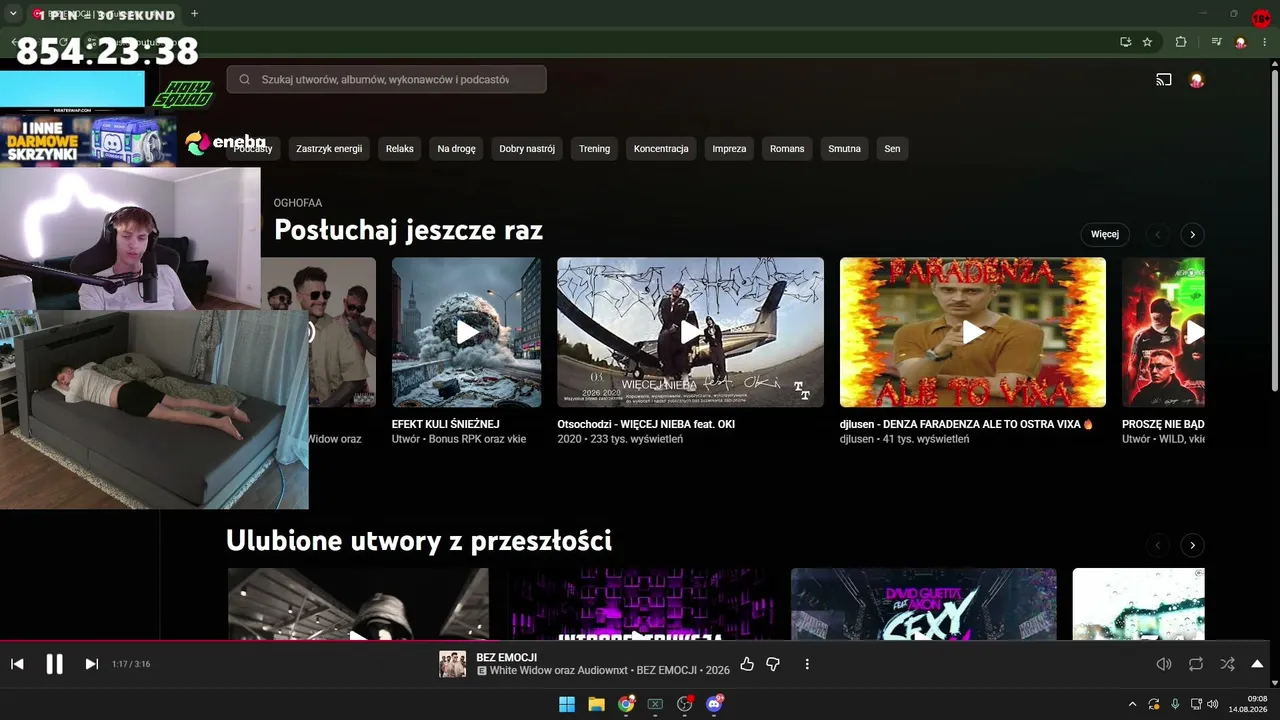Show hidden system tray icons
This screenshot has width=1280, height=720.
[x=1132, y=704]
